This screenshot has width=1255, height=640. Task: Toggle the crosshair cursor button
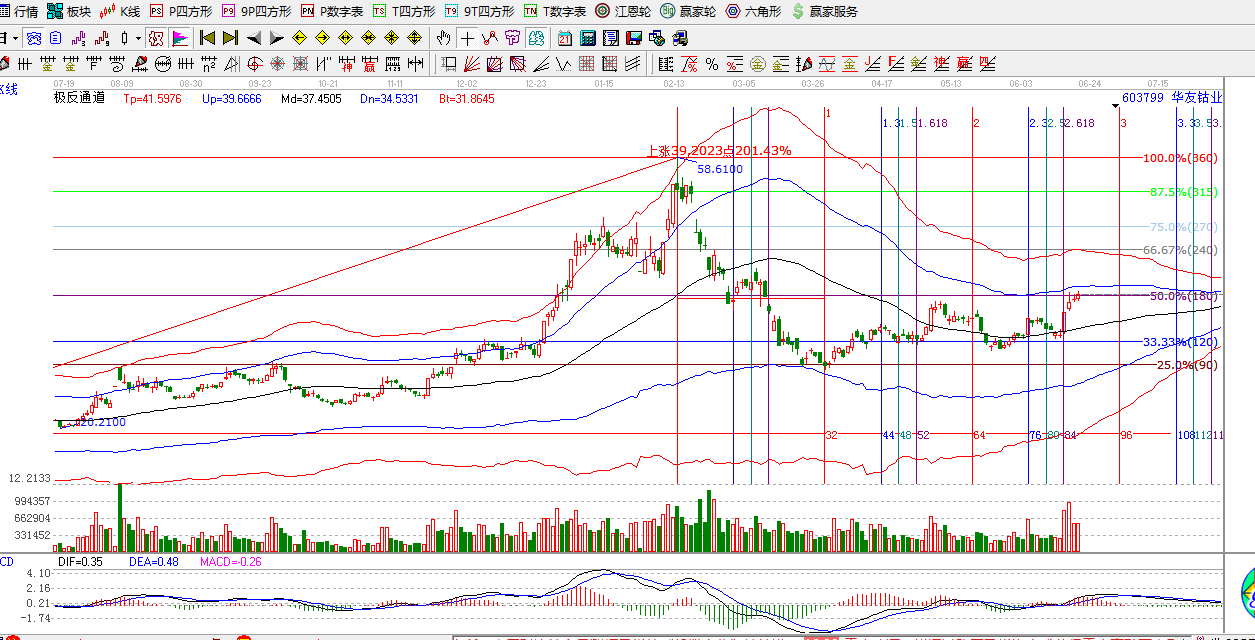point(467,39)
